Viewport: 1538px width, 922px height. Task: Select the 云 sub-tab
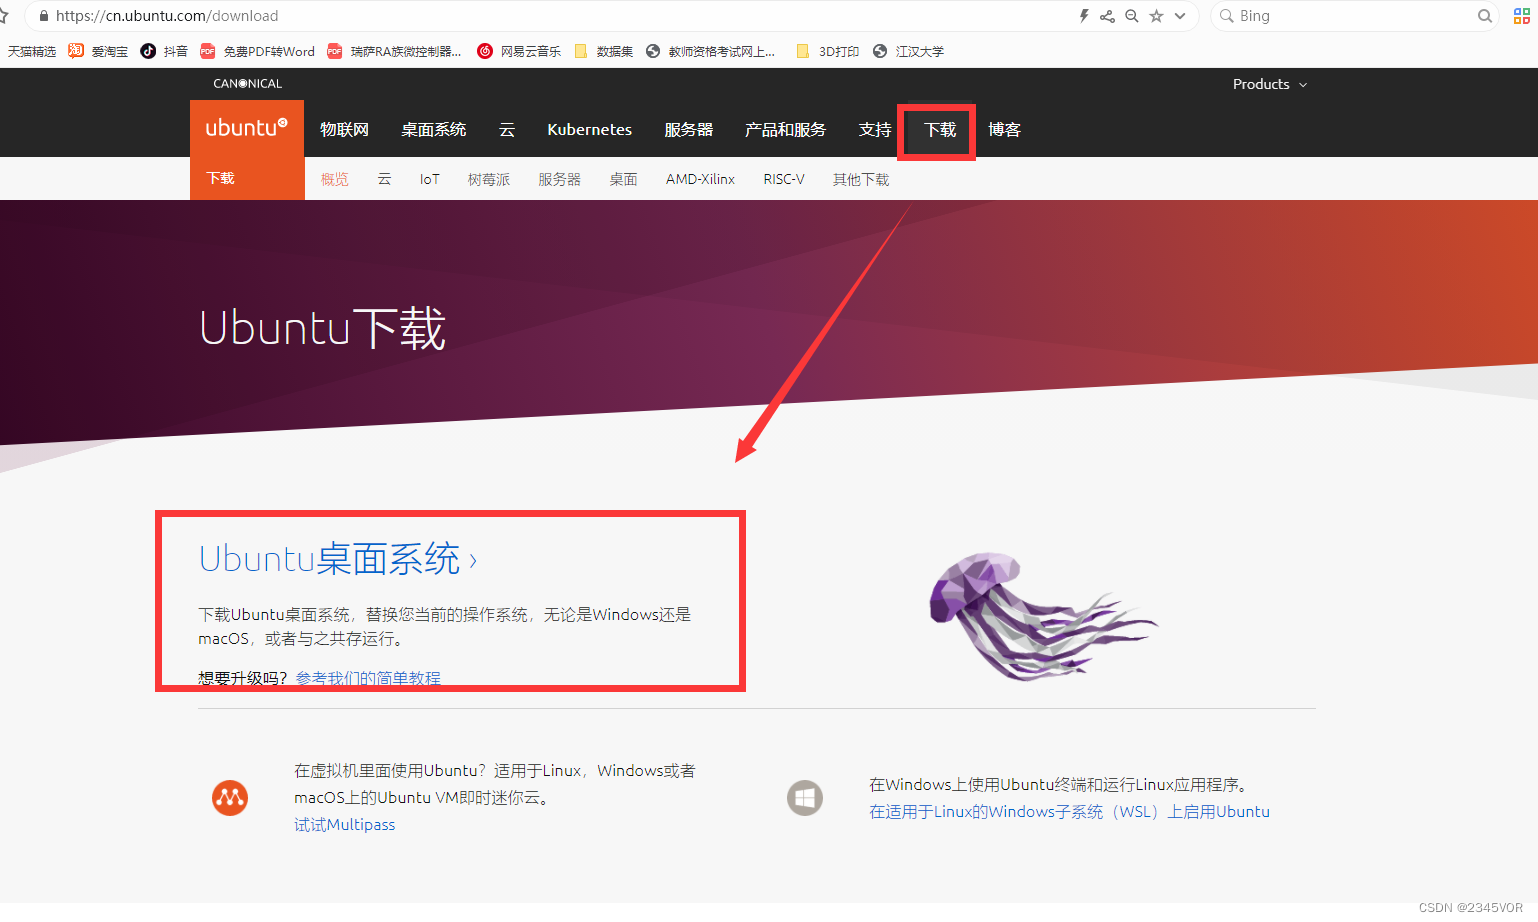(x=384, y=179)
